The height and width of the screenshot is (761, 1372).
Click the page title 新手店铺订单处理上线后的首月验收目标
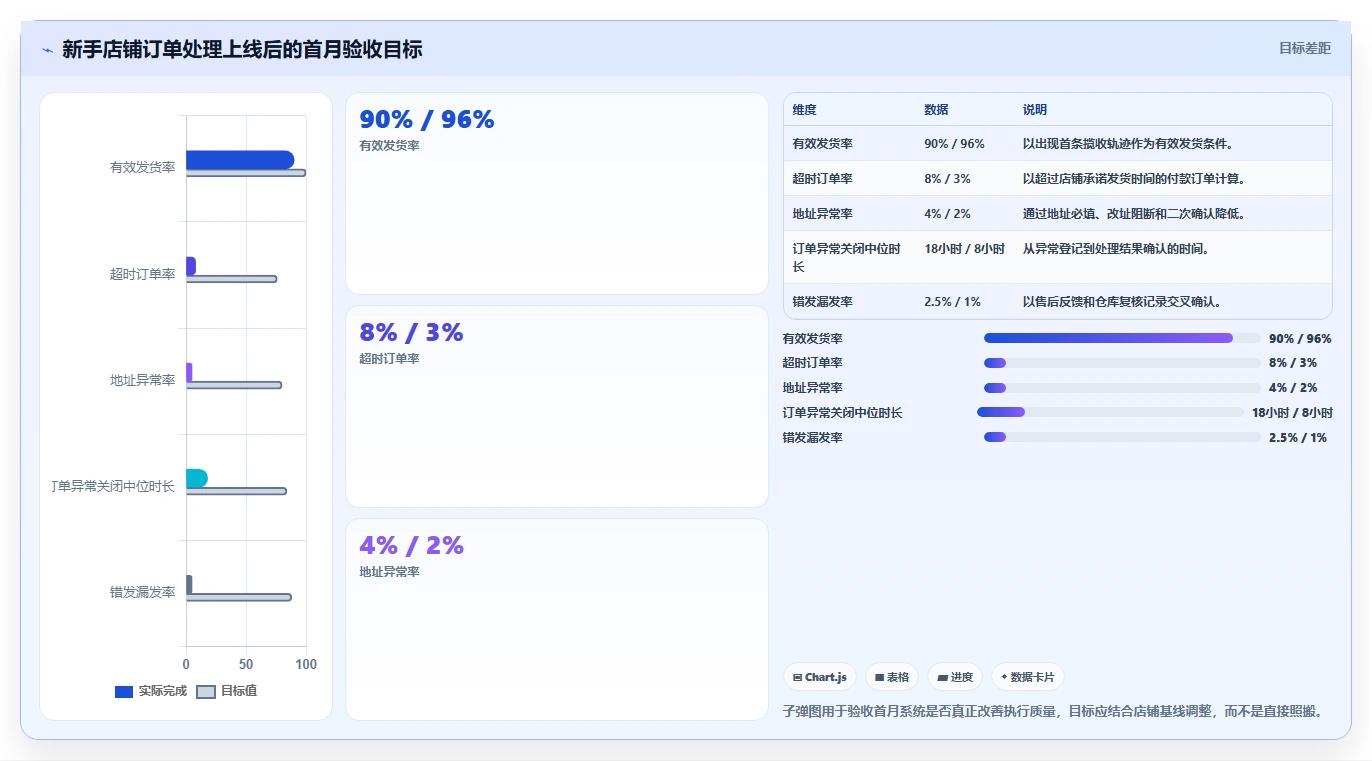click(x=242, y=49)
